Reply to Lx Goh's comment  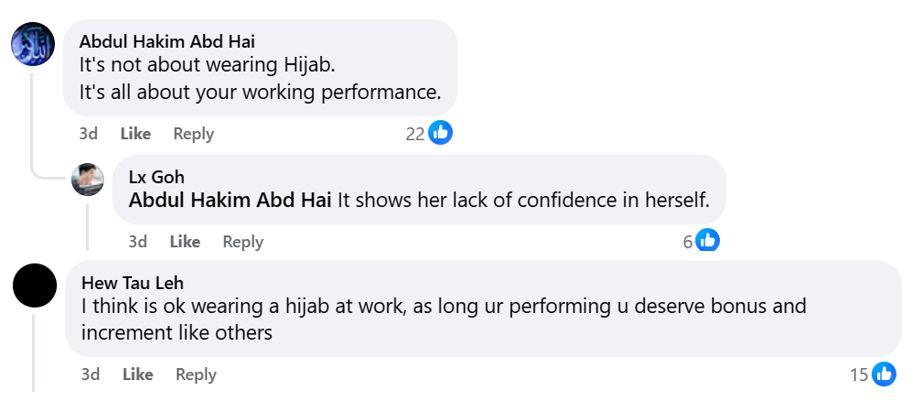[243, 241]
